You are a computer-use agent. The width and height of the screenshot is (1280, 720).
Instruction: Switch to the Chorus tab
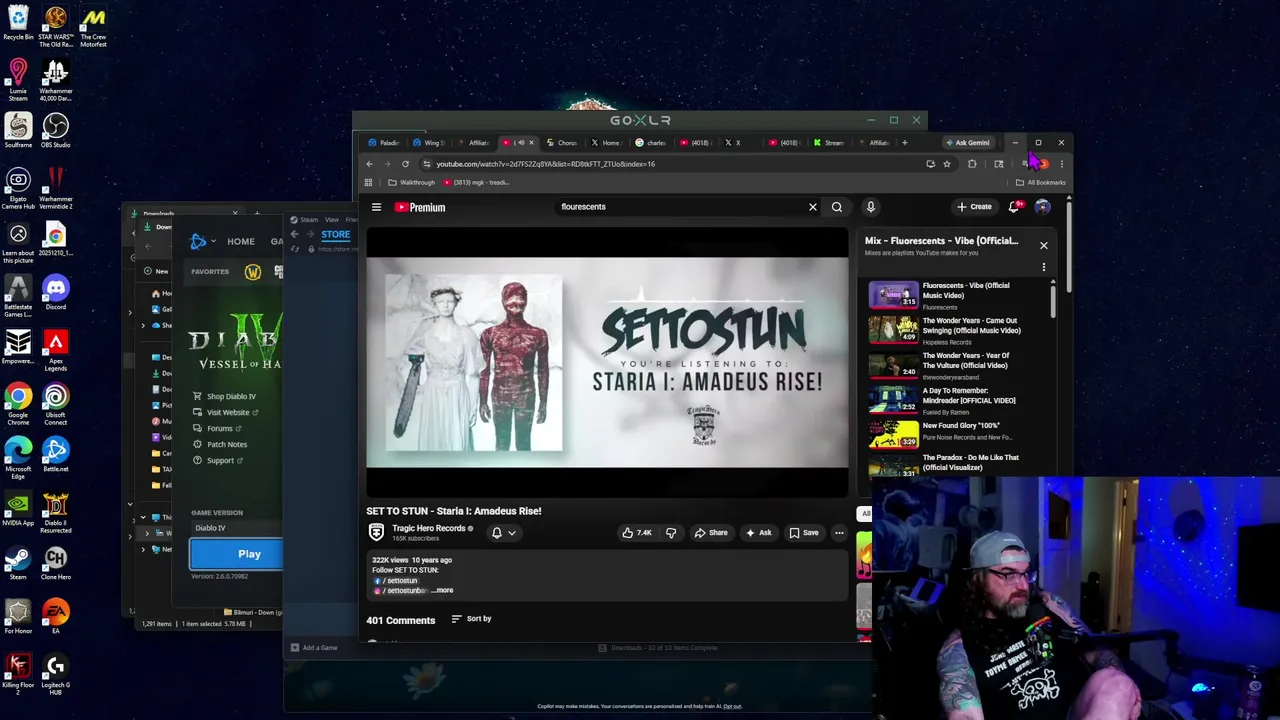563,143
